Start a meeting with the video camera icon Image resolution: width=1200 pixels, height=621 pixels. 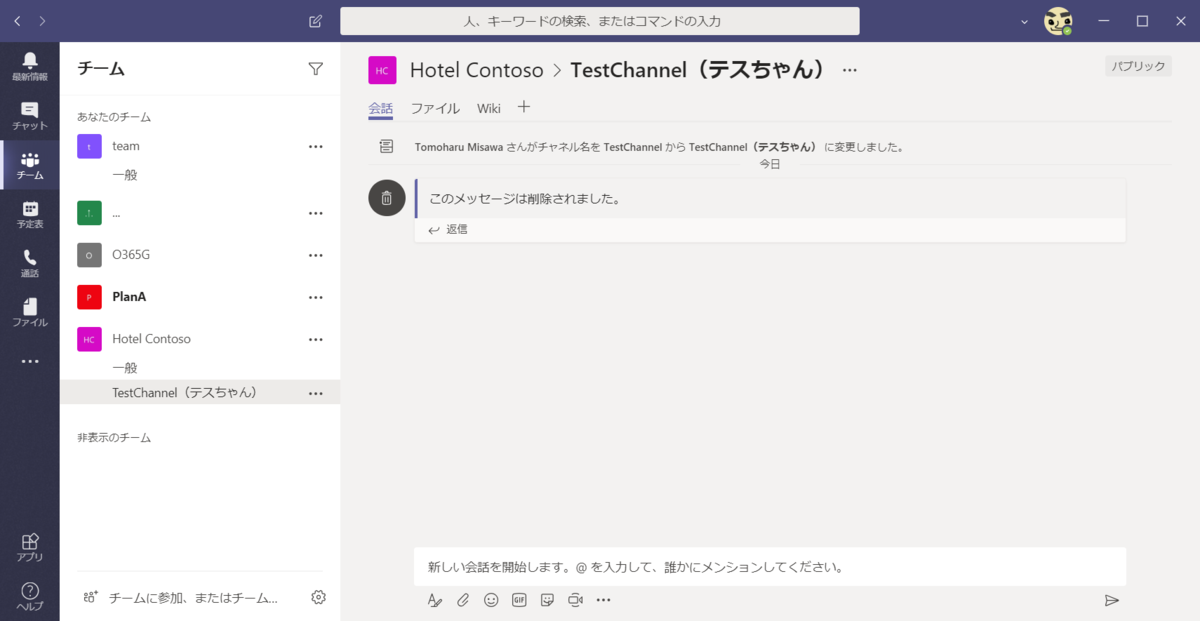(x=575, y=600)
